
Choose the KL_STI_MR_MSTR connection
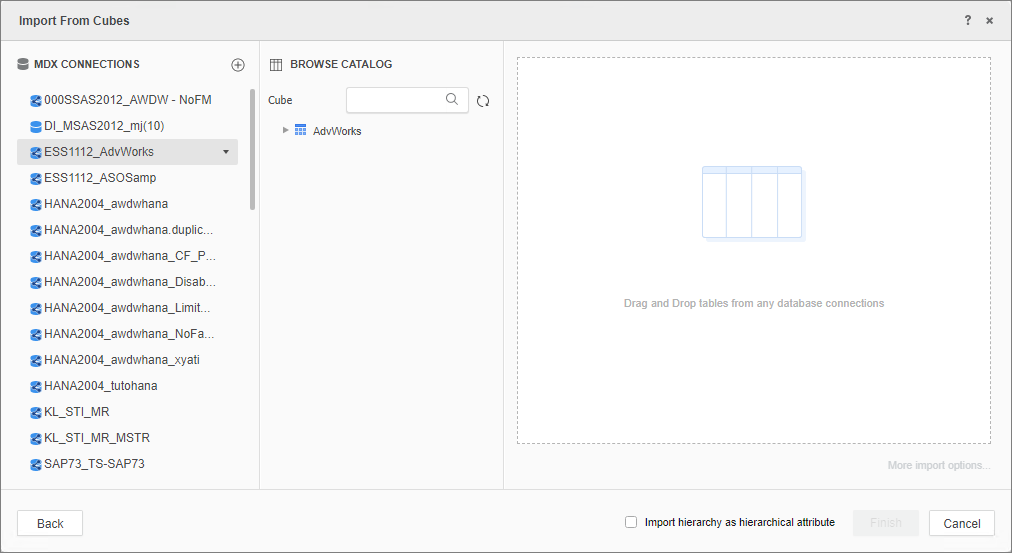pos(97,438)
